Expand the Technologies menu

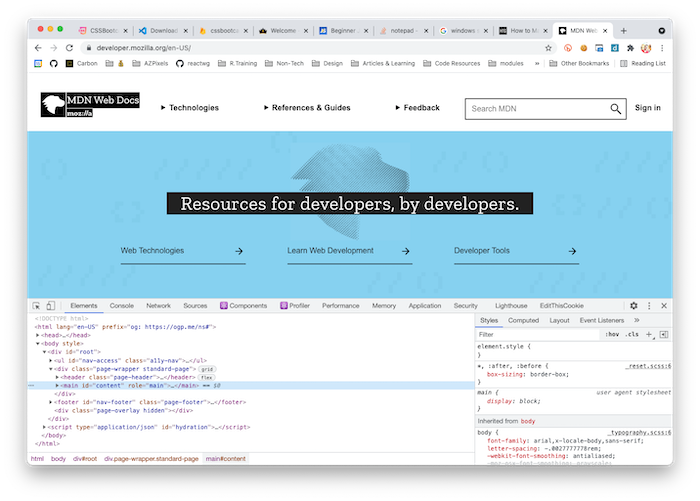tap(190, 108)
